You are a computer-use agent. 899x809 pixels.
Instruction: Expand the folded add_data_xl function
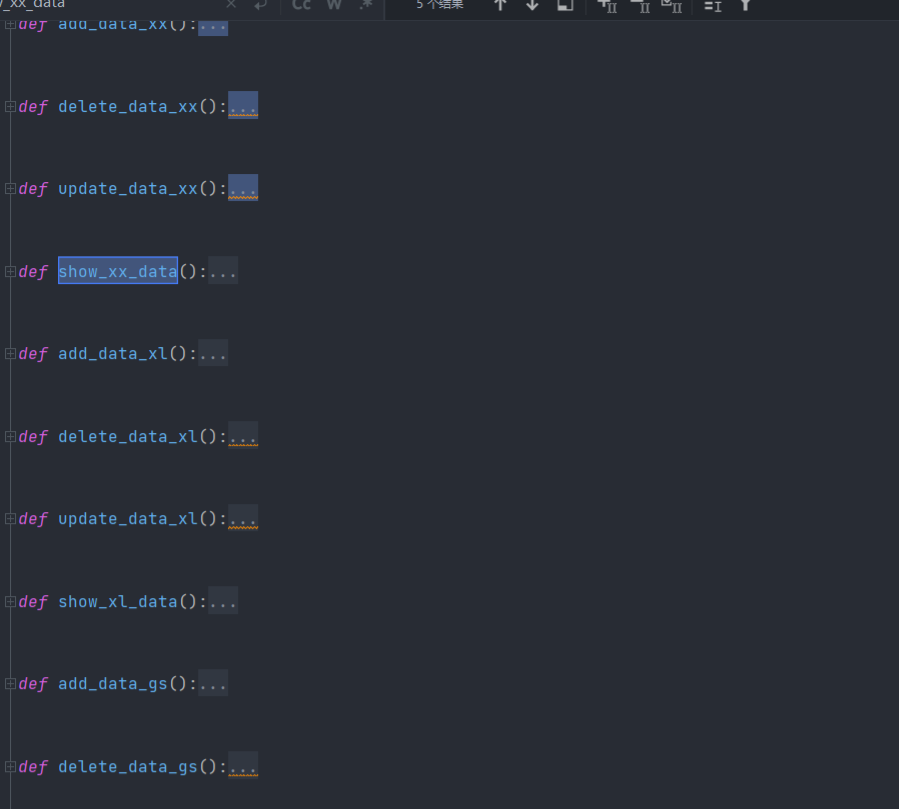10,354
